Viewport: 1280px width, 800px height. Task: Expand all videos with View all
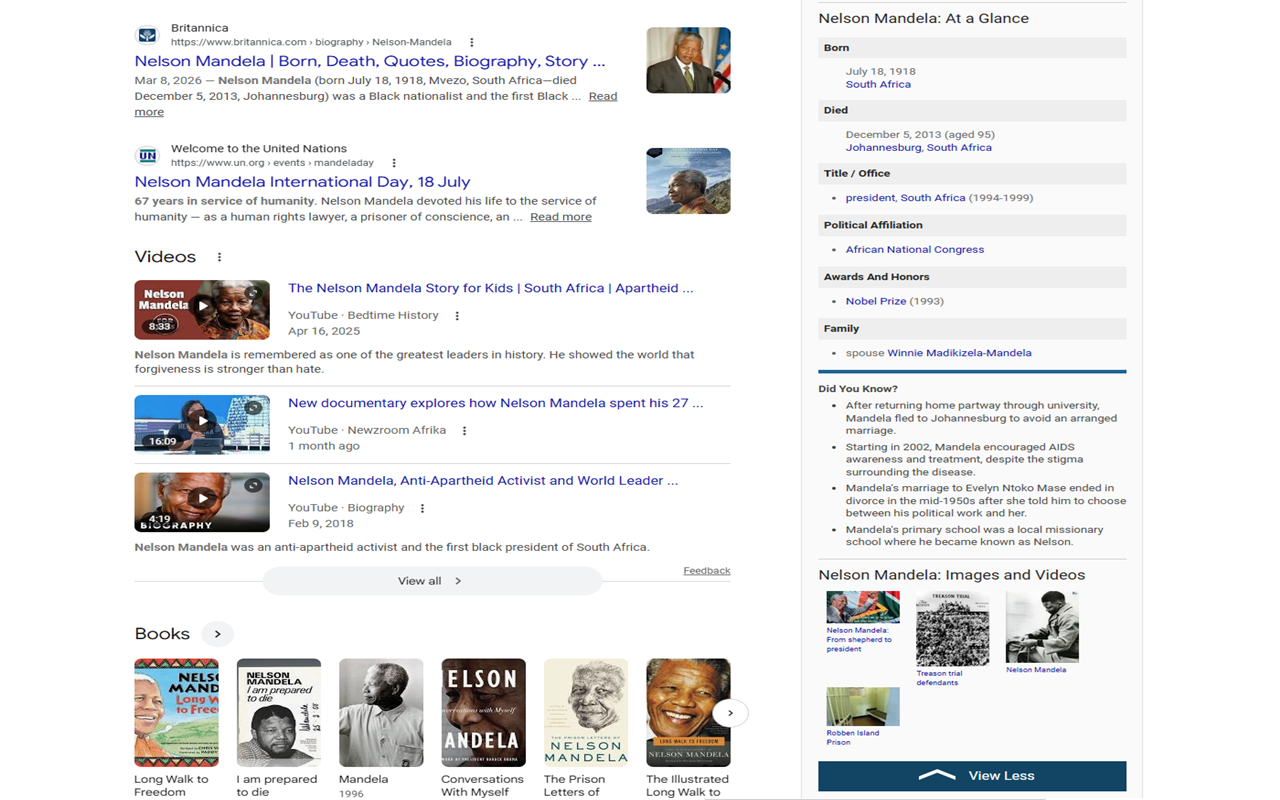tap(432, 581)
